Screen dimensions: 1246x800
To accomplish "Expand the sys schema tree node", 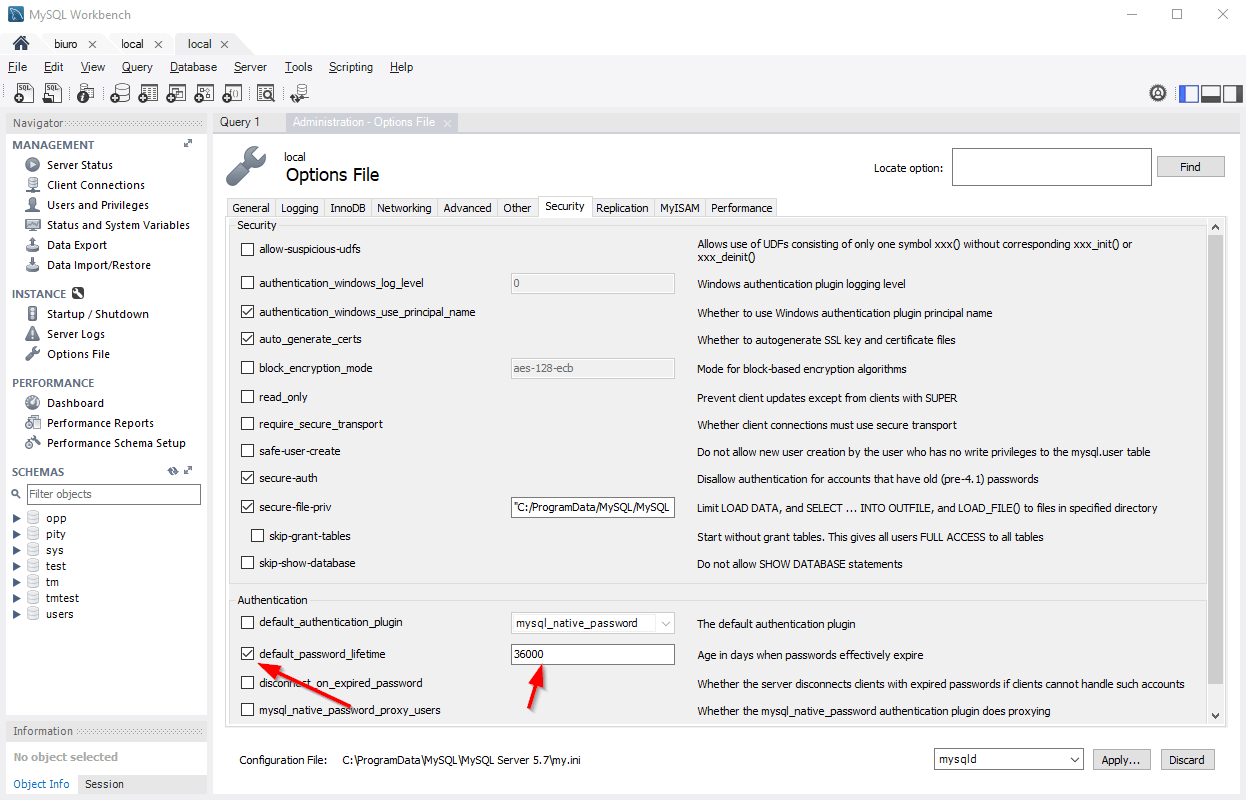I will click(x=17, y=550).
